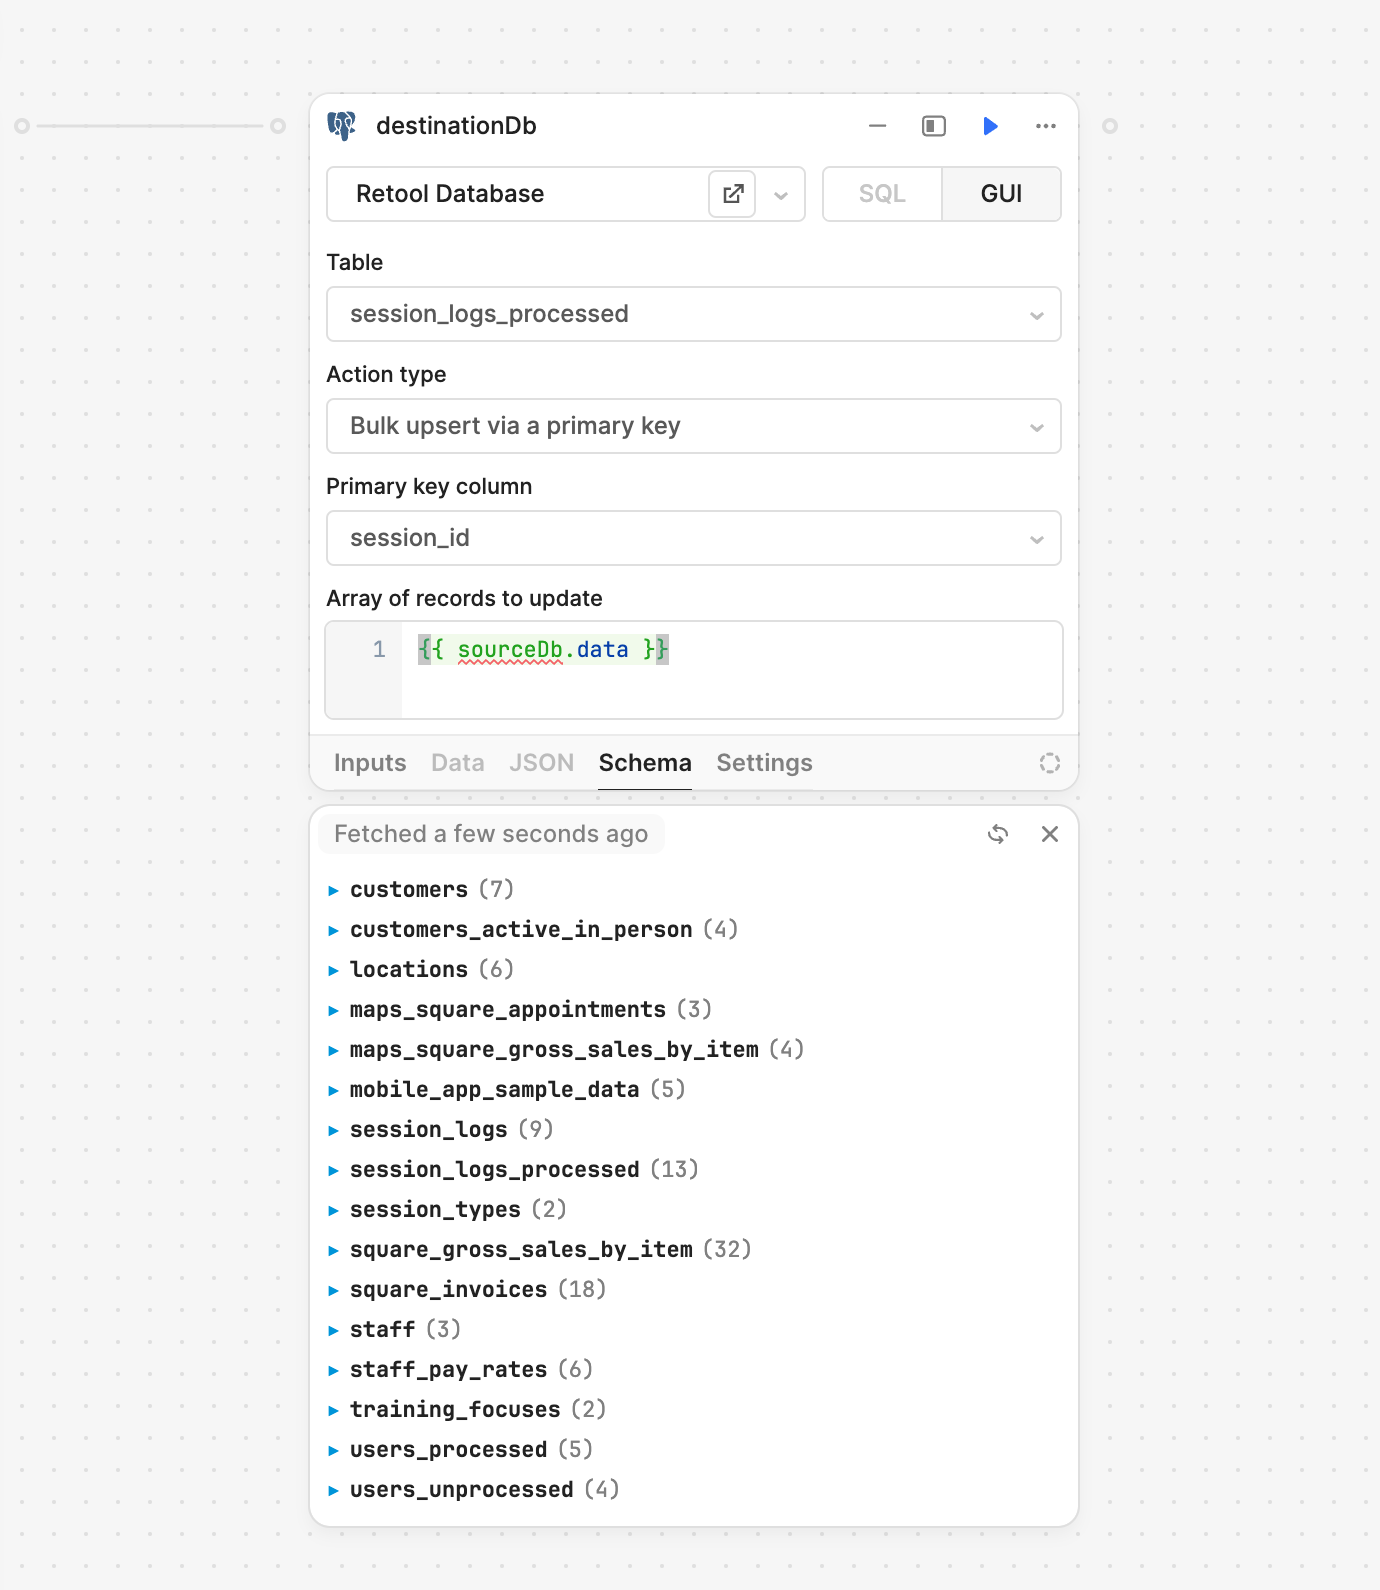Toggle the side panel layout icon
The image size is (1380, 1590).
click(934, 126)
